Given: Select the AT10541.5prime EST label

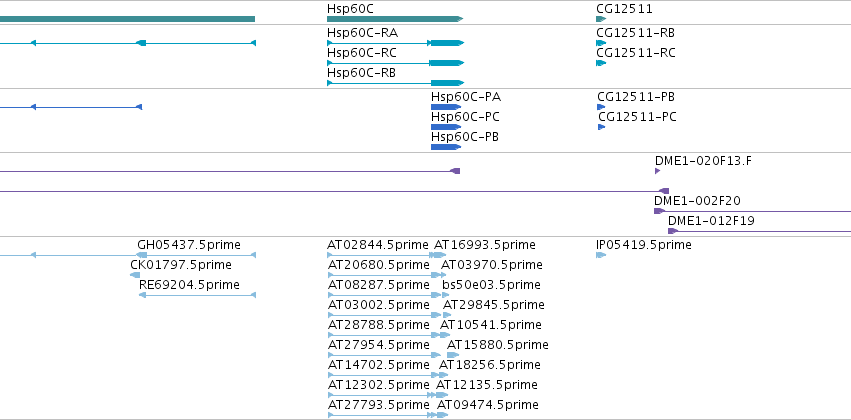Looking at the screenshot, I should [491, 326].
